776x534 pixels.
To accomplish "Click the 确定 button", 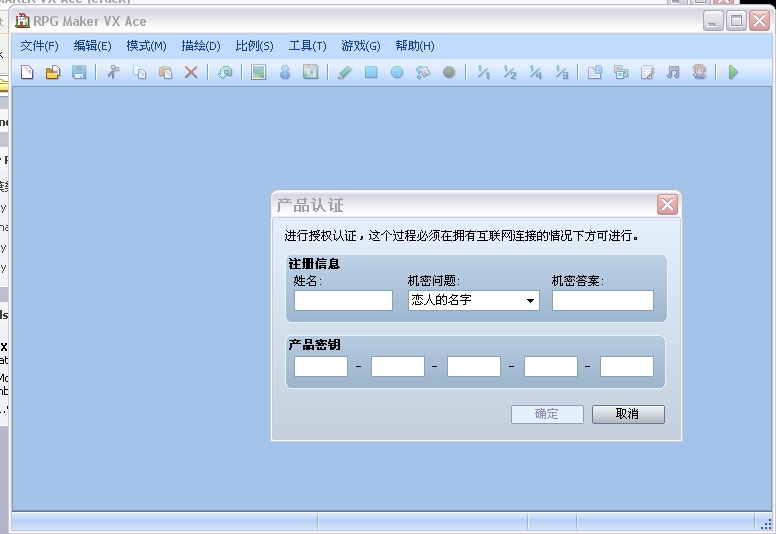I will pos(547,414).
